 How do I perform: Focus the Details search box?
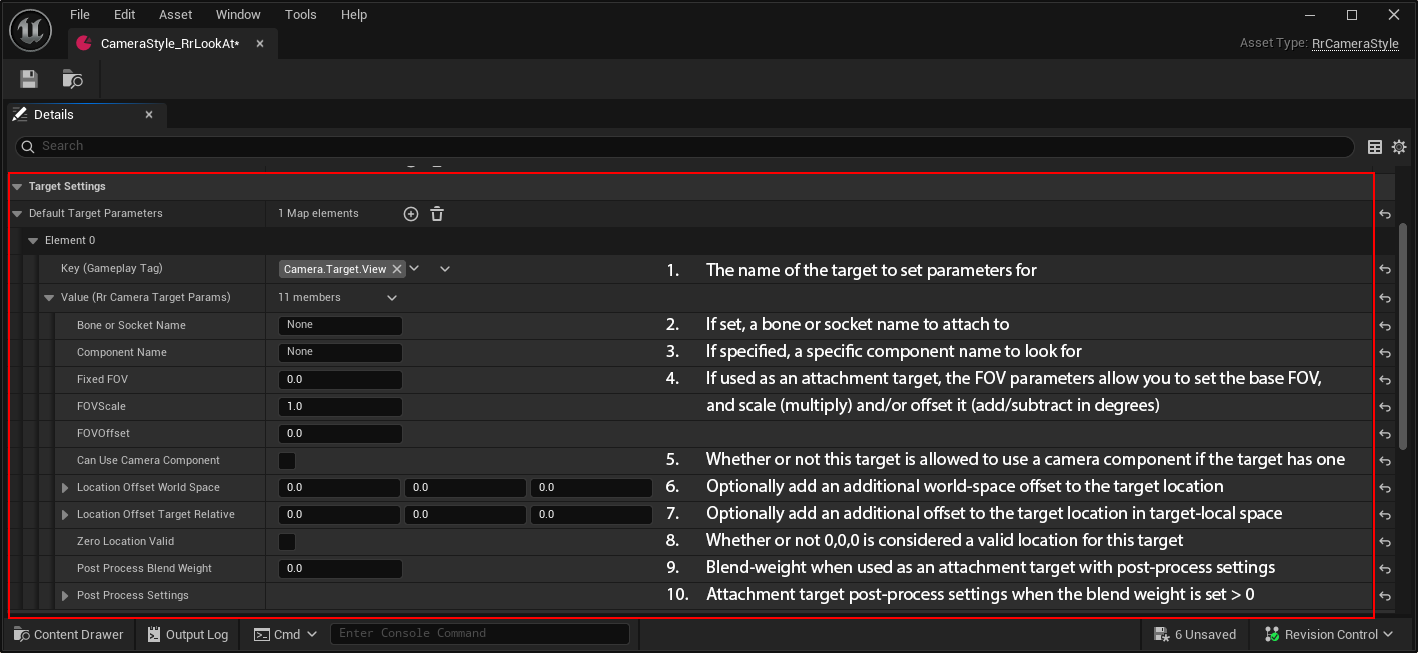[x=685, y=146]
